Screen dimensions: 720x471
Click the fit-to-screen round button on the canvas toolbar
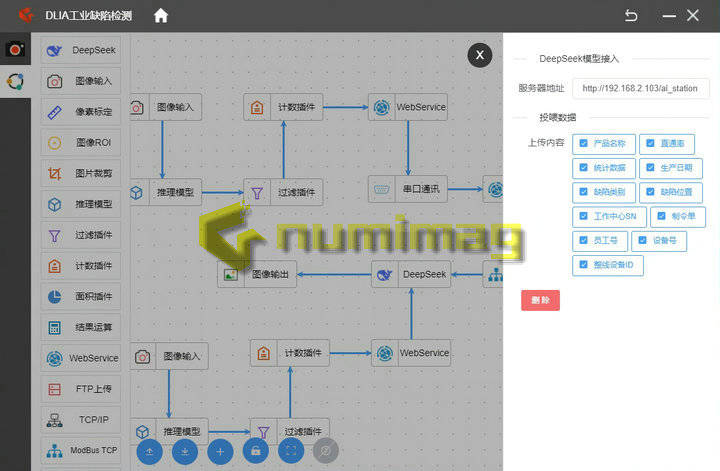(291, 450)
